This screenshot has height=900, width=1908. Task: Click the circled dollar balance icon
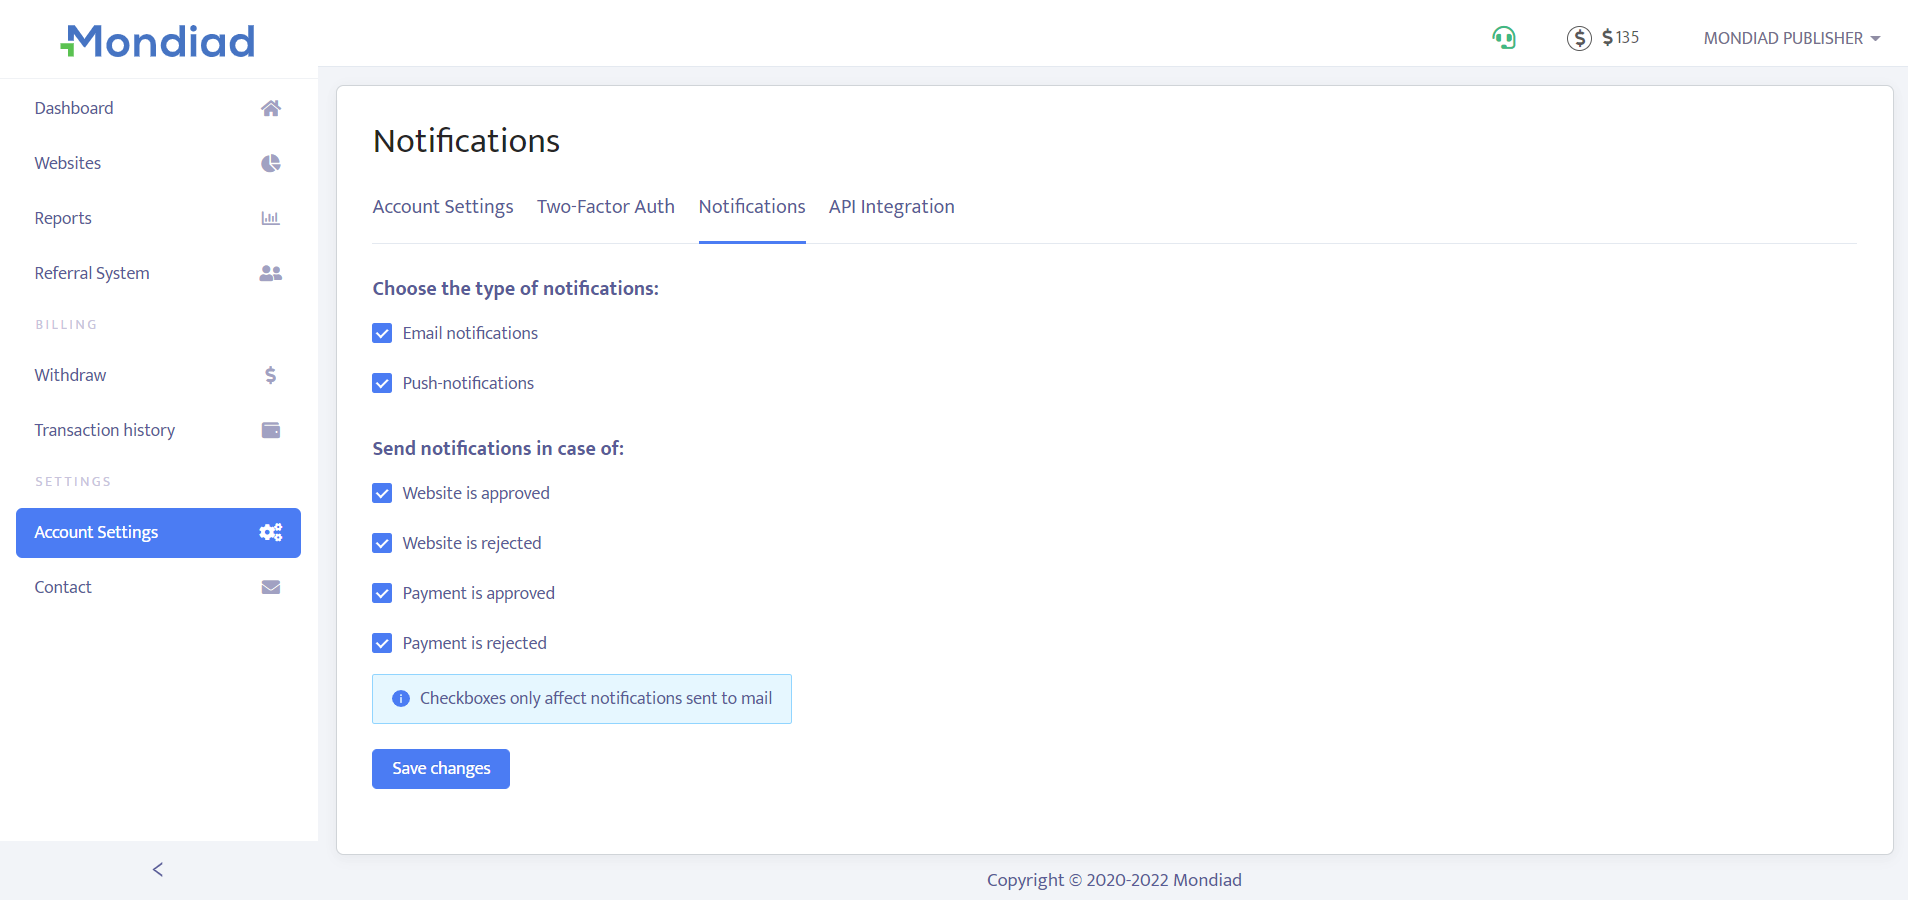click(x=1578, y=38)
